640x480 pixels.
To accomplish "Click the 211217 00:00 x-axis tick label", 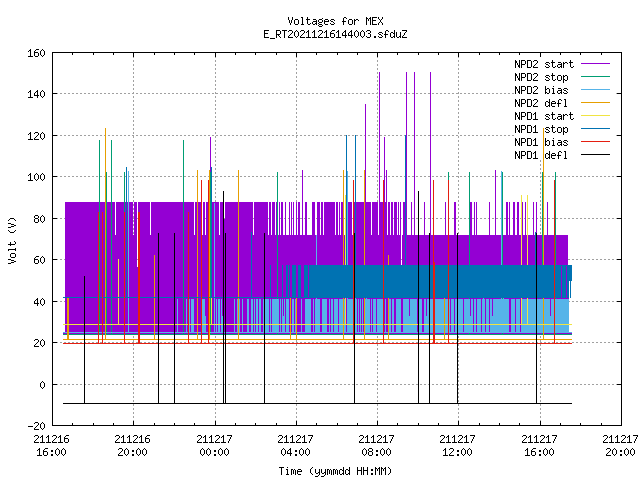I will click(x=214, y=445).
